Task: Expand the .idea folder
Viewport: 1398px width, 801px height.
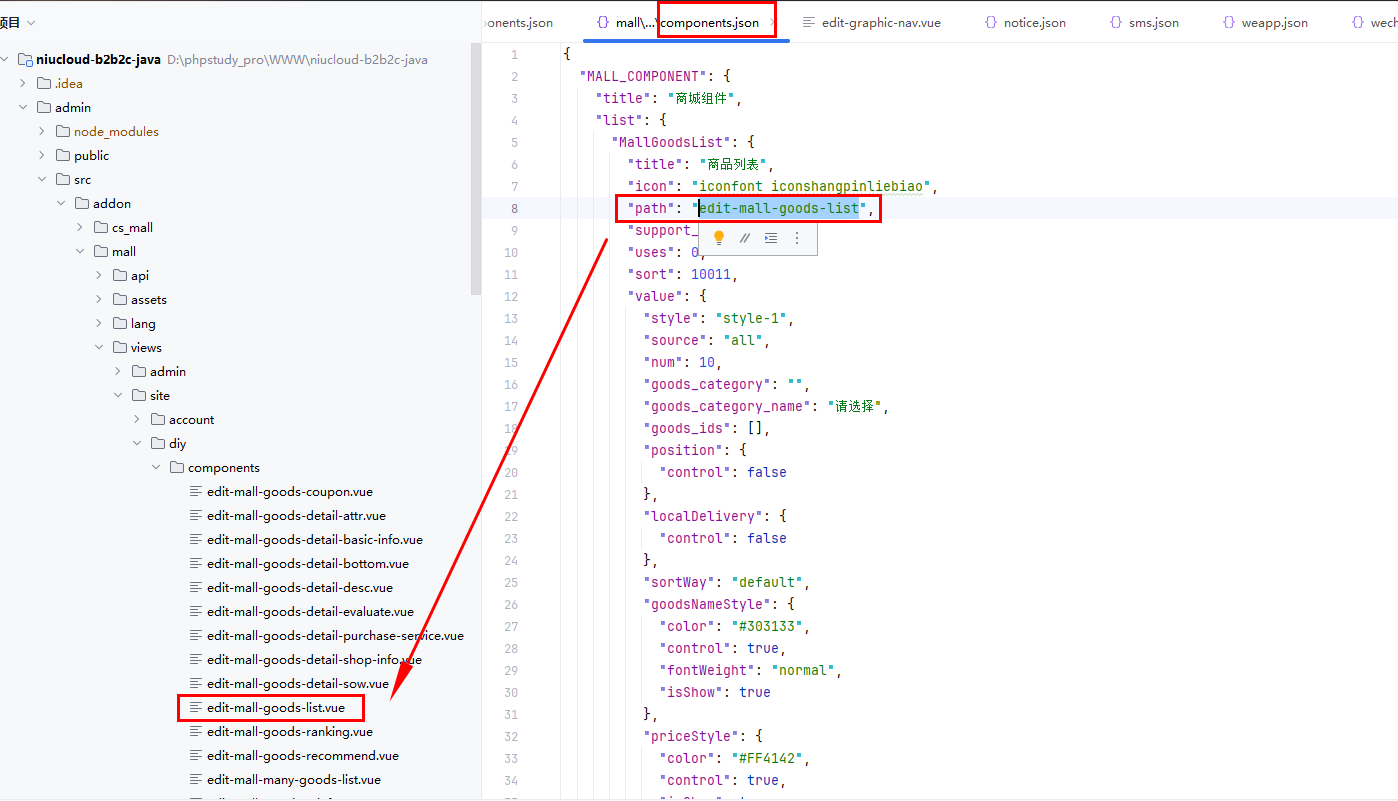Action: (23, 83)
